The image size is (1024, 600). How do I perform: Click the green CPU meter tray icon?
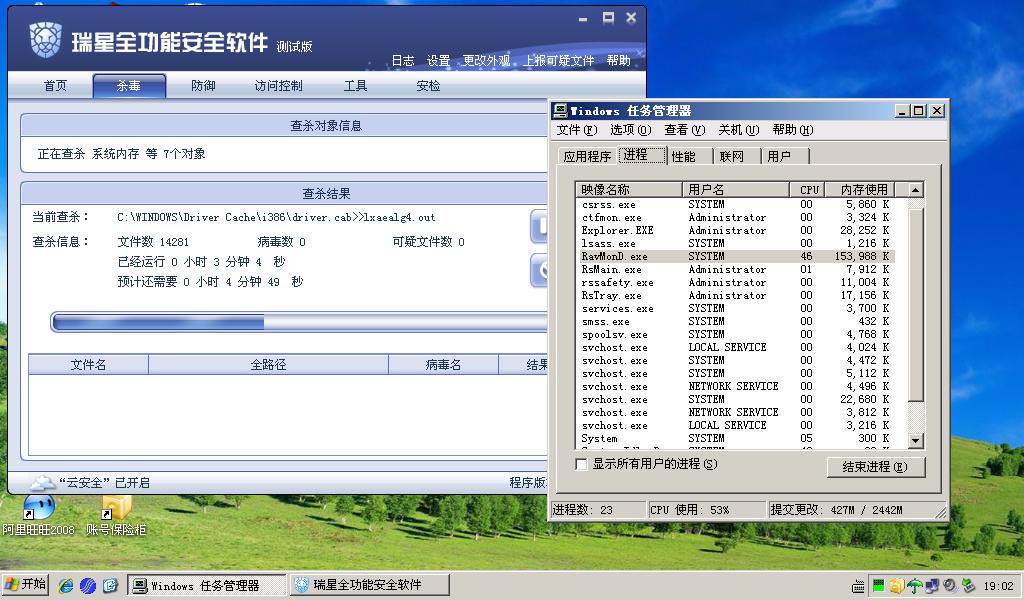pos(878,586)
